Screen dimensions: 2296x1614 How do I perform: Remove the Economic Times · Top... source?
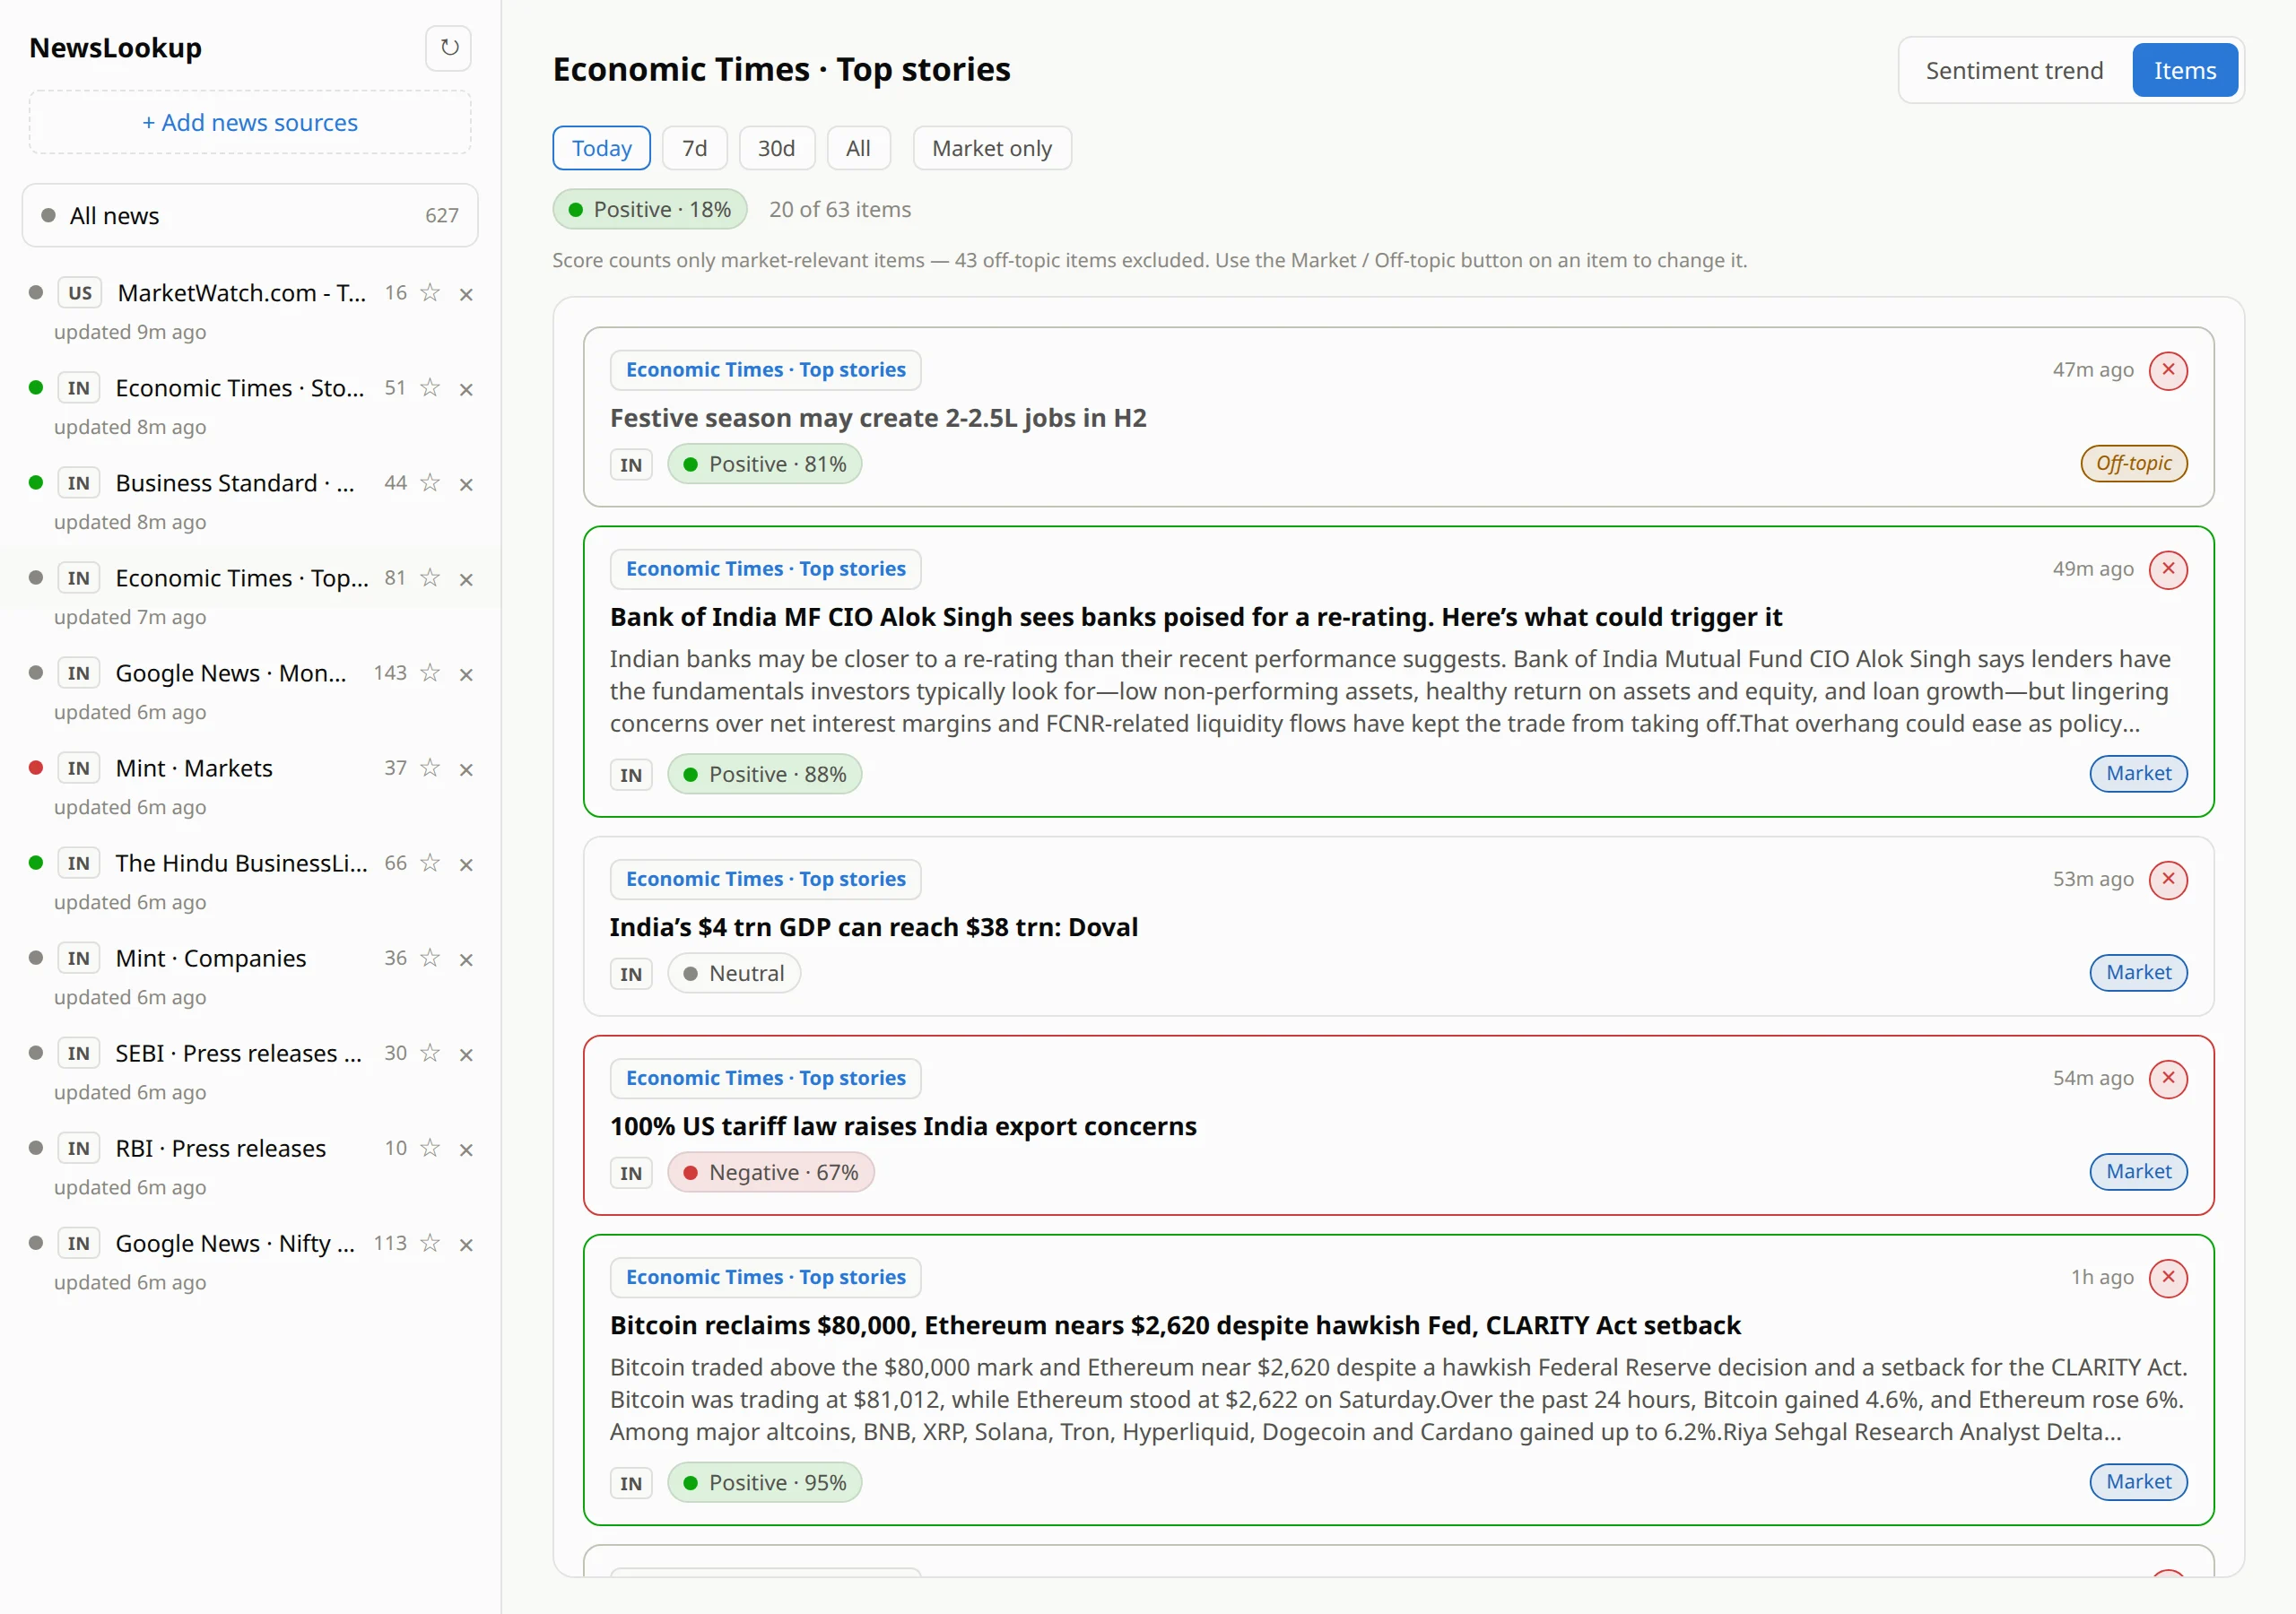[466, 579]
